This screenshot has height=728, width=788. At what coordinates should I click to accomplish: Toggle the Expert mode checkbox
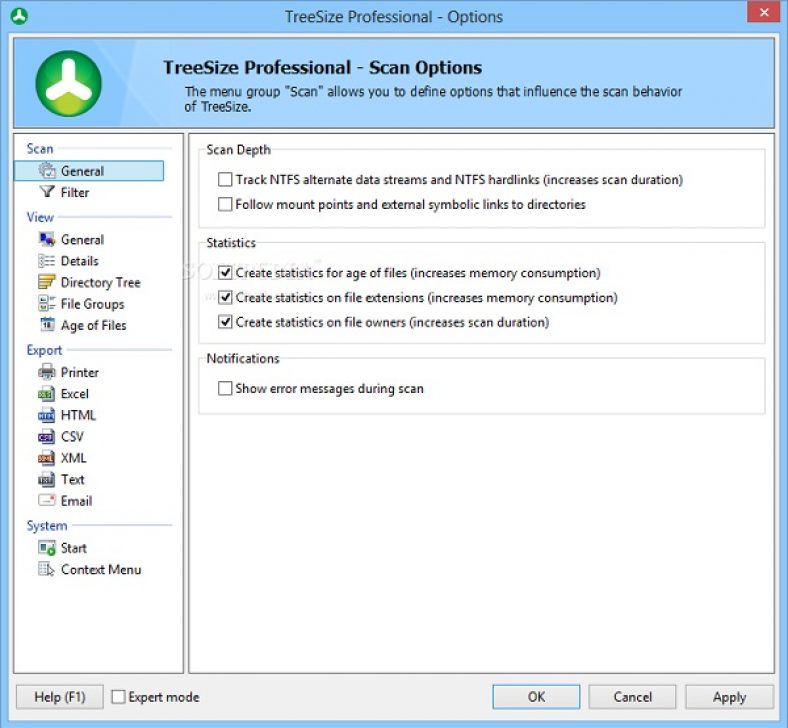tap(118, 696)
